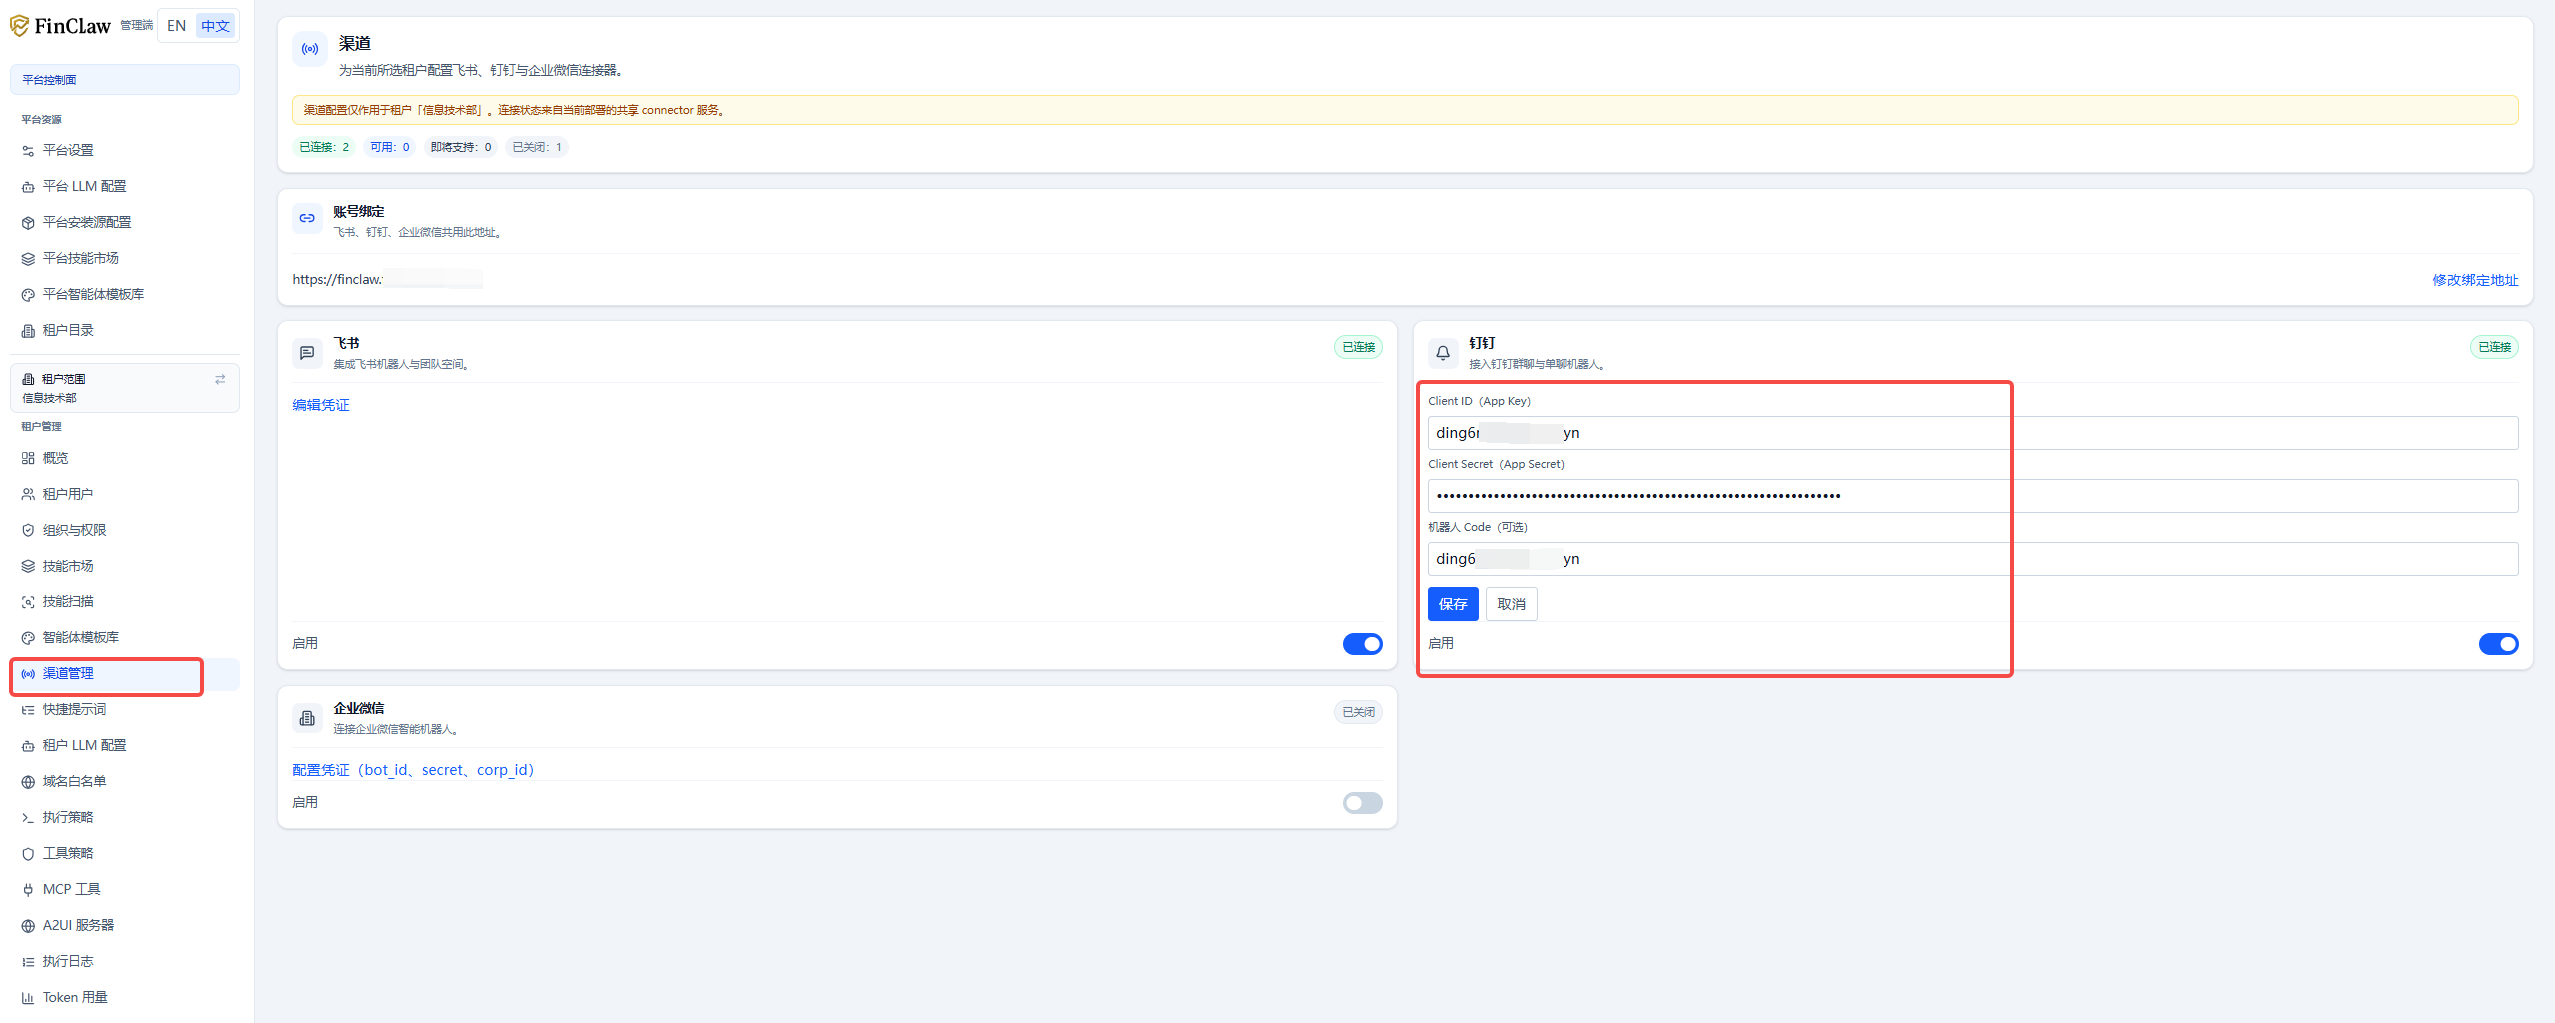
Task: Click the shield icon beside 组织与权限
Action: [x=28, y=530]
